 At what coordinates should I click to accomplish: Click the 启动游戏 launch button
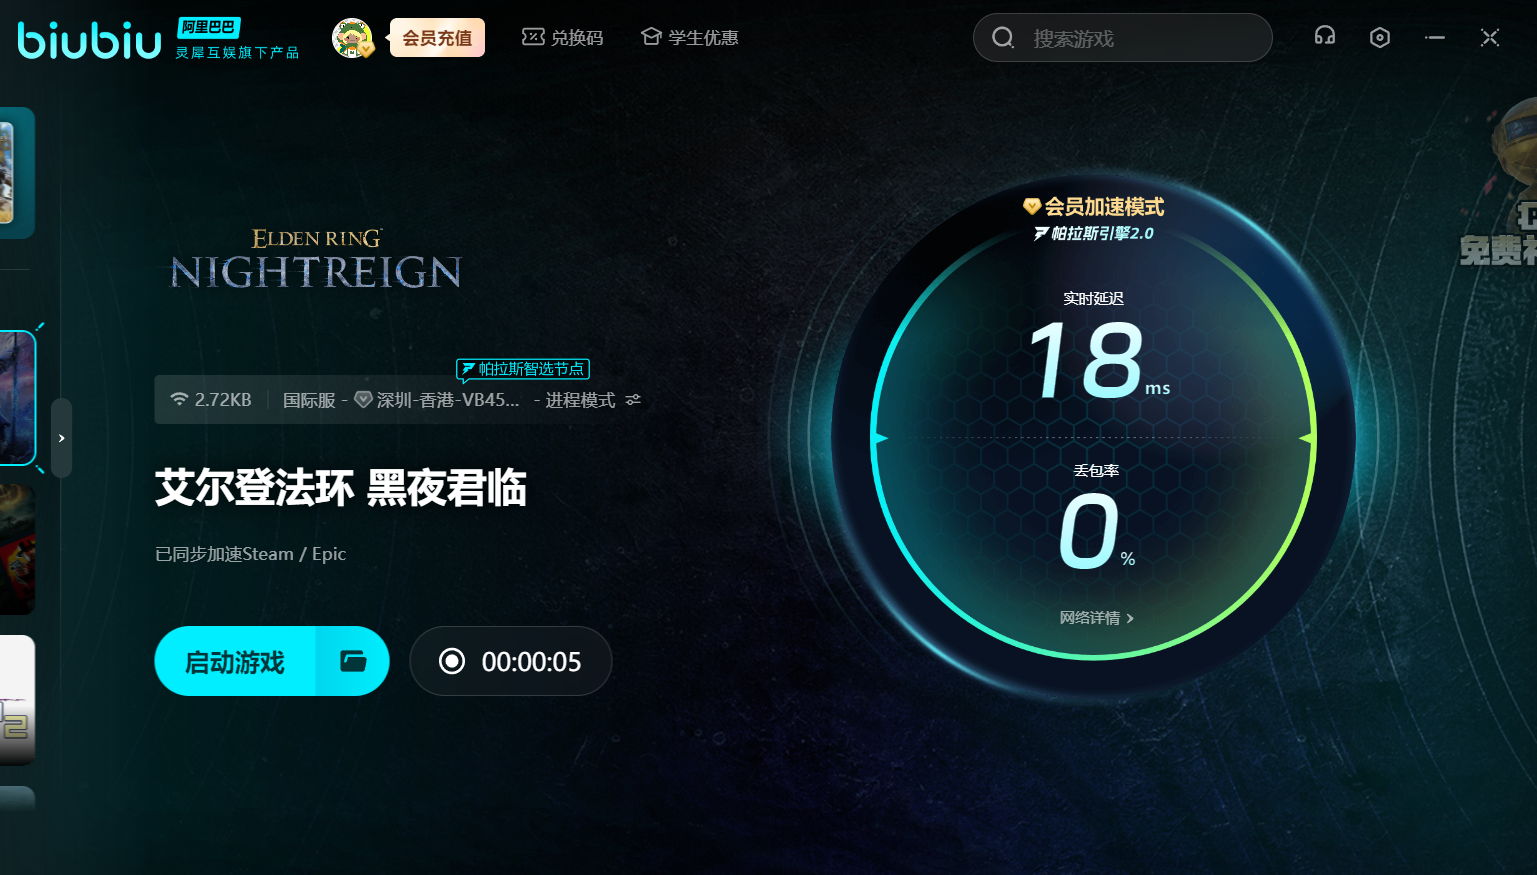click(x=236, y=661)
